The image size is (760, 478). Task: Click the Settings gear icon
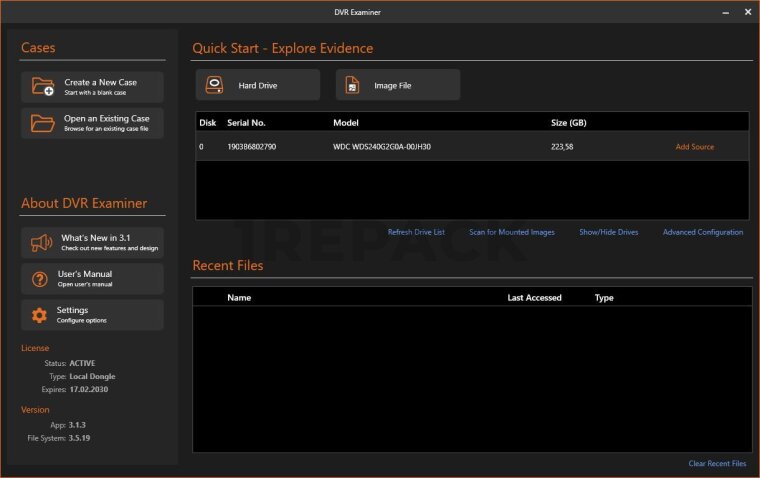tap(40, 315)
